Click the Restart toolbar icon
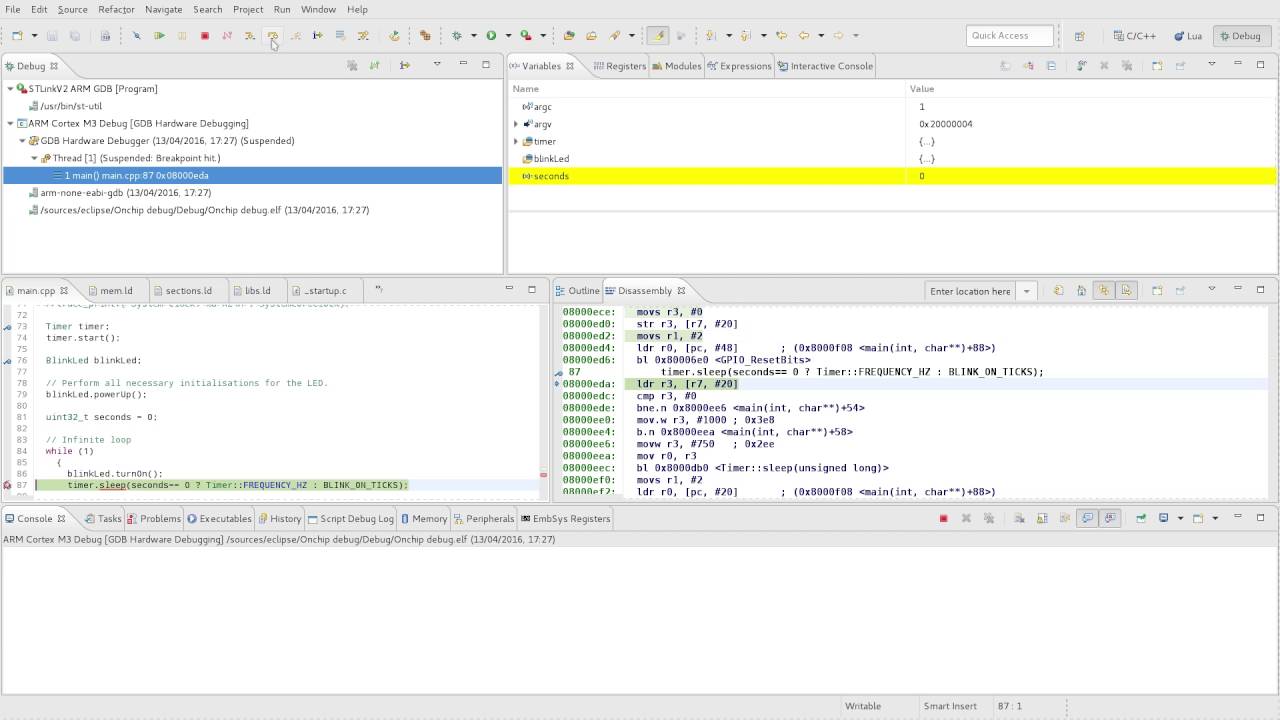1280x720 pixels. tap(394, 36)
